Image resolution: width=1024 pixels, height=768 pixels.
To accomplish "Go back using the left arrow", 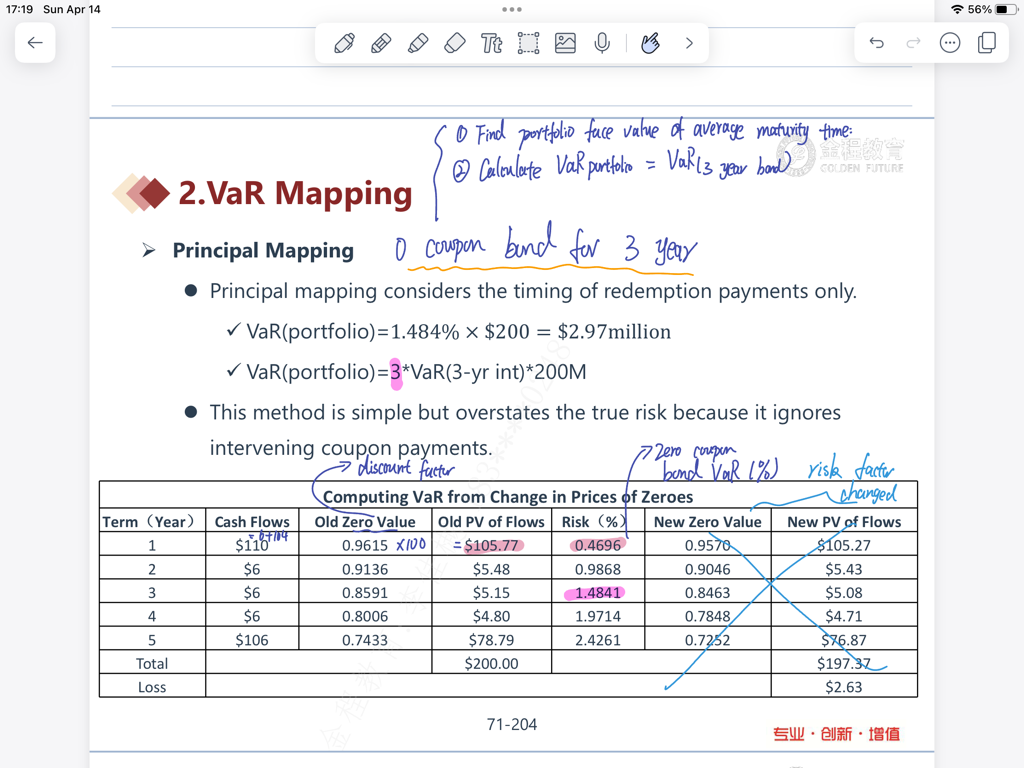I will (x=35, y=43).
